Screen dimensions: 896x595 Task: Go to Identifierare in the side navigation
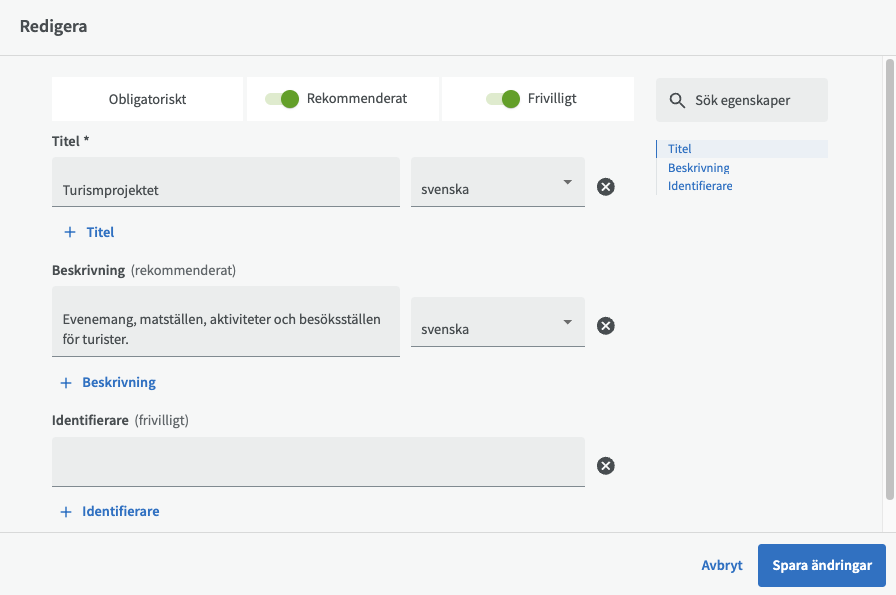700,186
